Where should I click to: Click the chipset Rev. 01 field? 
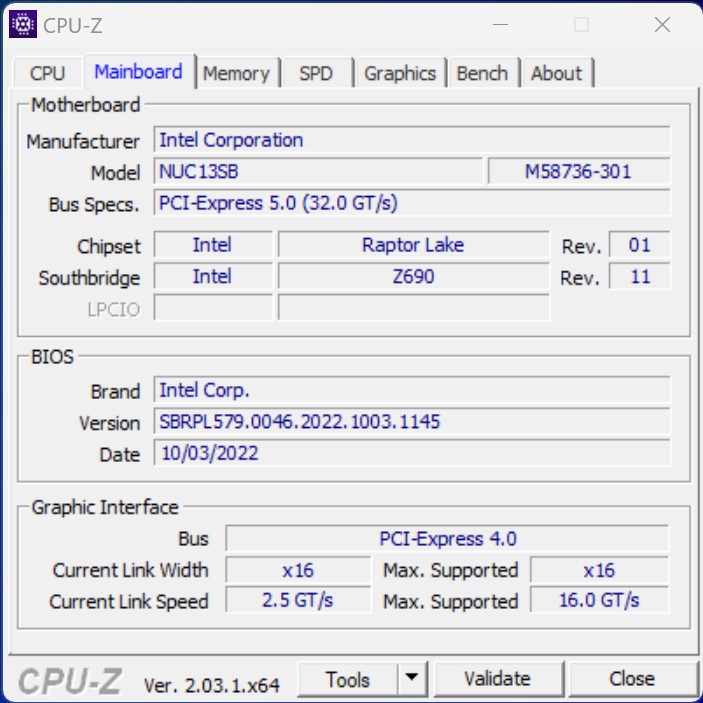point(640,245)
